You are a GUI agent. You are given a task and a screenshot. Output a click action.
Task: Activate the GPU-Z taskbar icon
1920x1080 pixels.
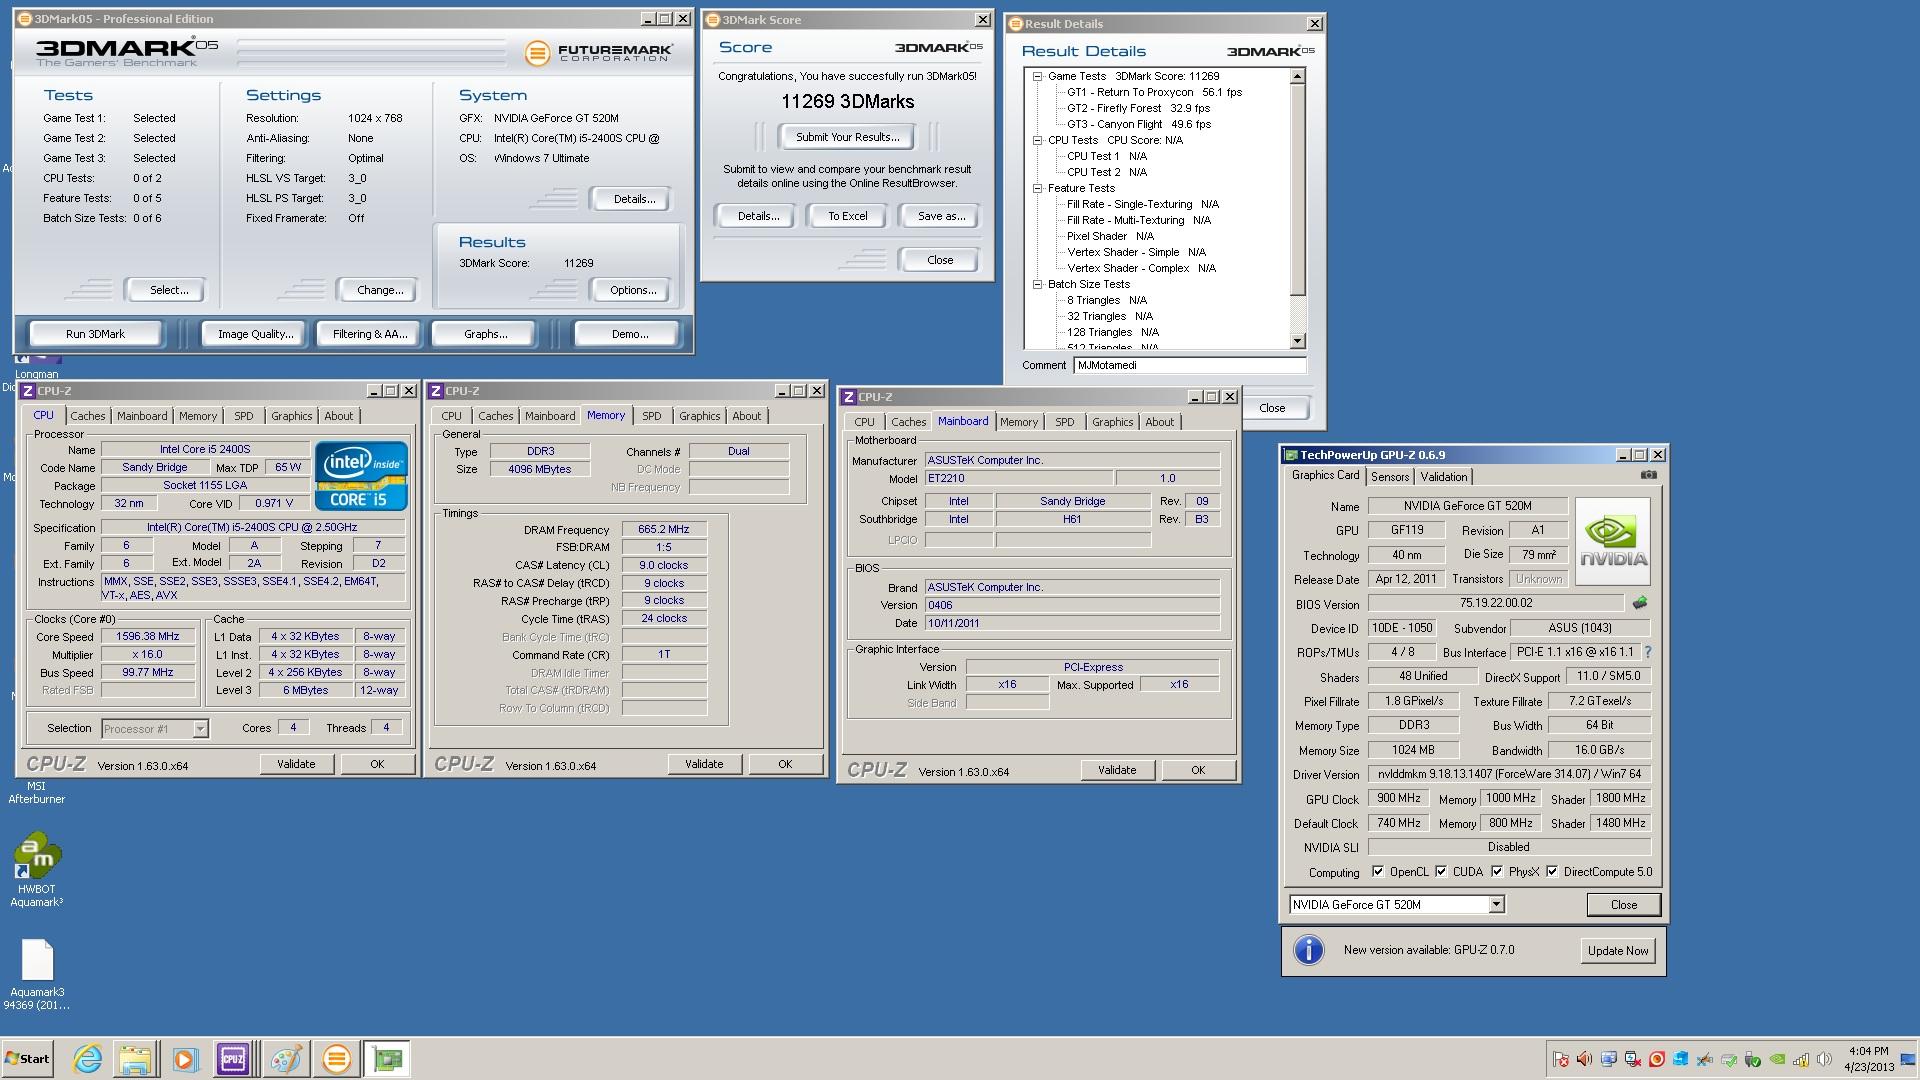pos(386,1059)
